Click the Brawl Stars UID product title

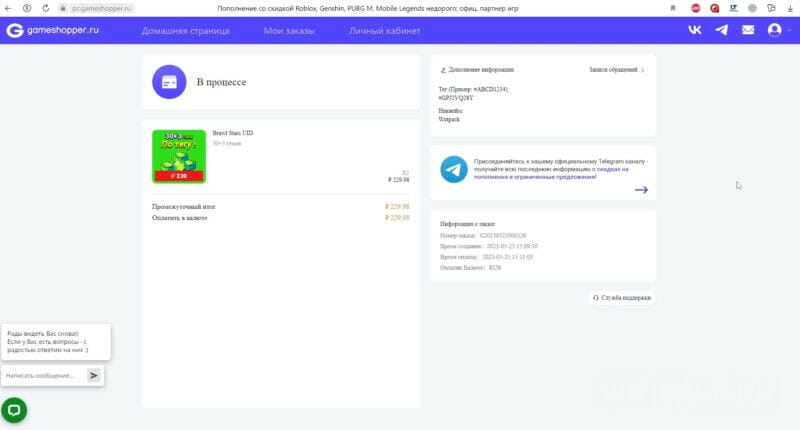pos(233,133)
